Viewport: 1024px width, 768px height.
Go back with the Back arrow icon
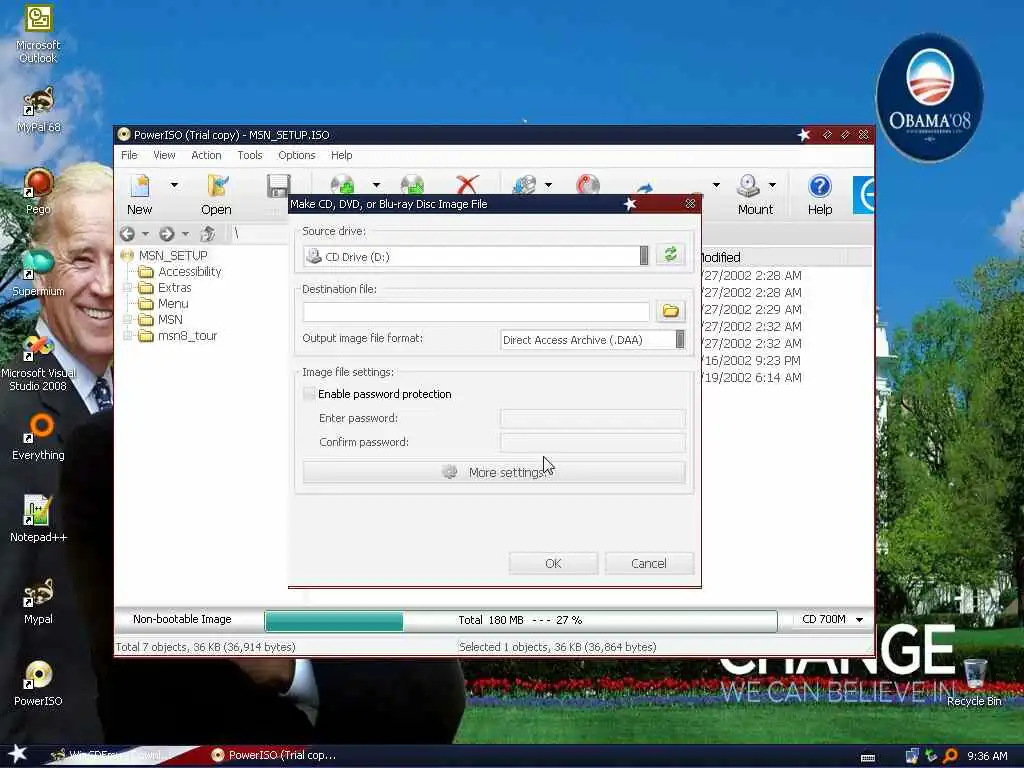127,233
